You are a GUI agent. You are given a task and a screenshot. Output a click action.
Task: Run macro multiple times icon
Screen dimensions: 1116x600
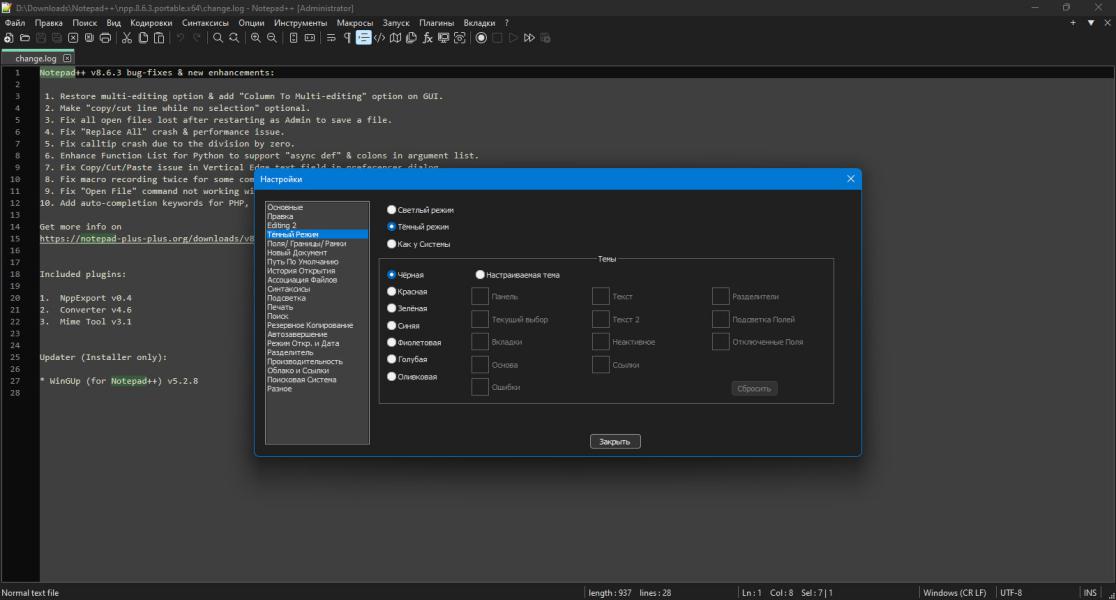[529, 38]
